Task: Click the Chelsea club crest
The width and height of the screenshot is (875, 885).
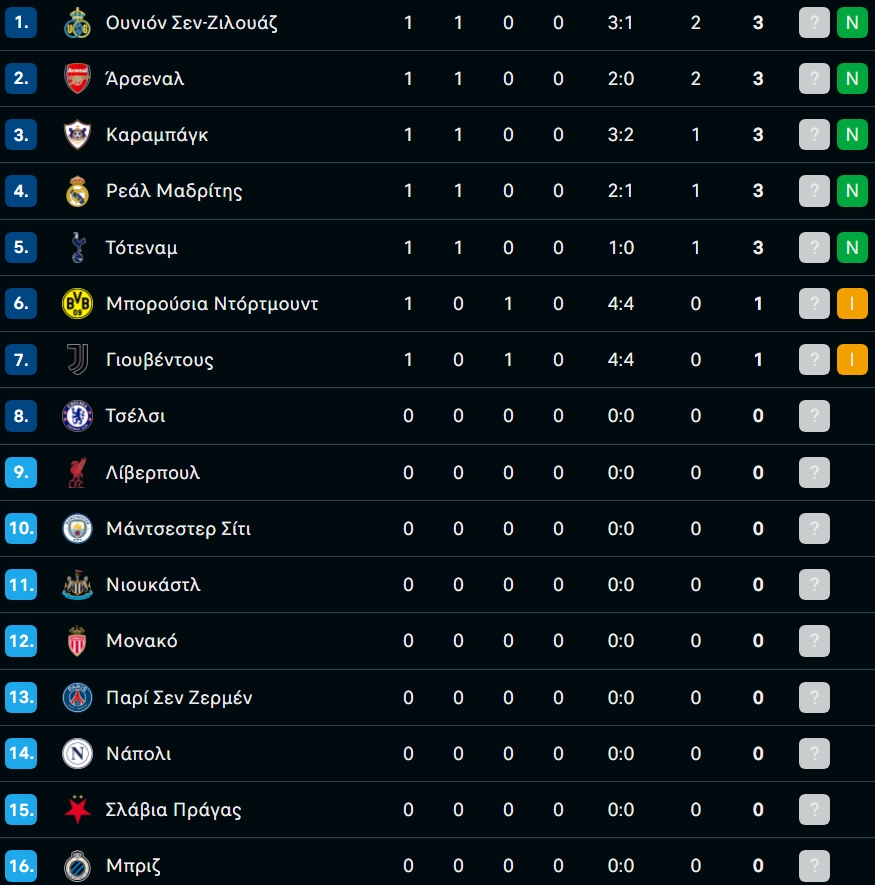Action: point(77,415)
